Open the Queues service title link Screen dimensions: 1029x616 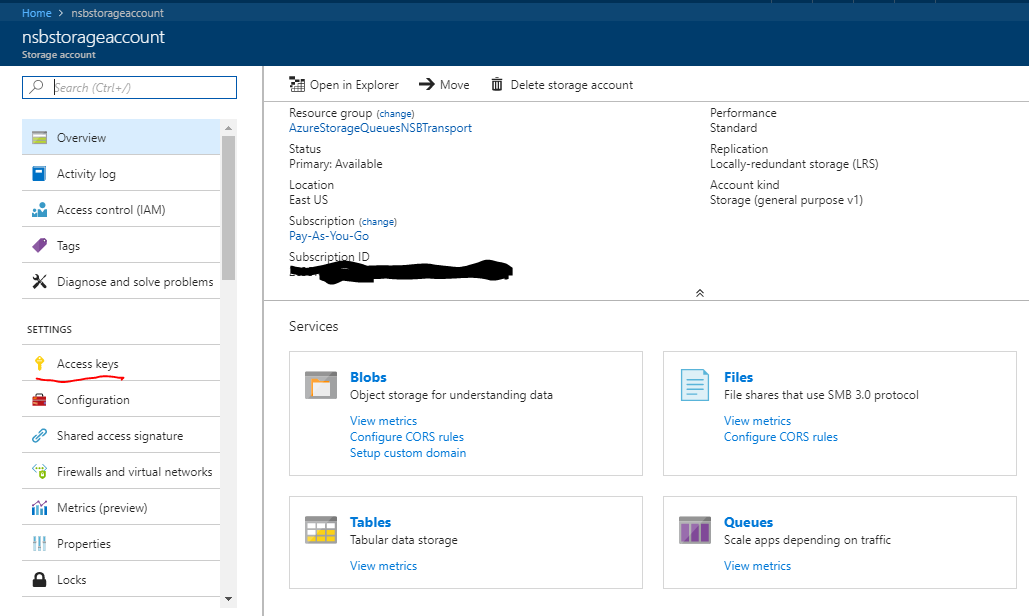click(x=748, y=522)
